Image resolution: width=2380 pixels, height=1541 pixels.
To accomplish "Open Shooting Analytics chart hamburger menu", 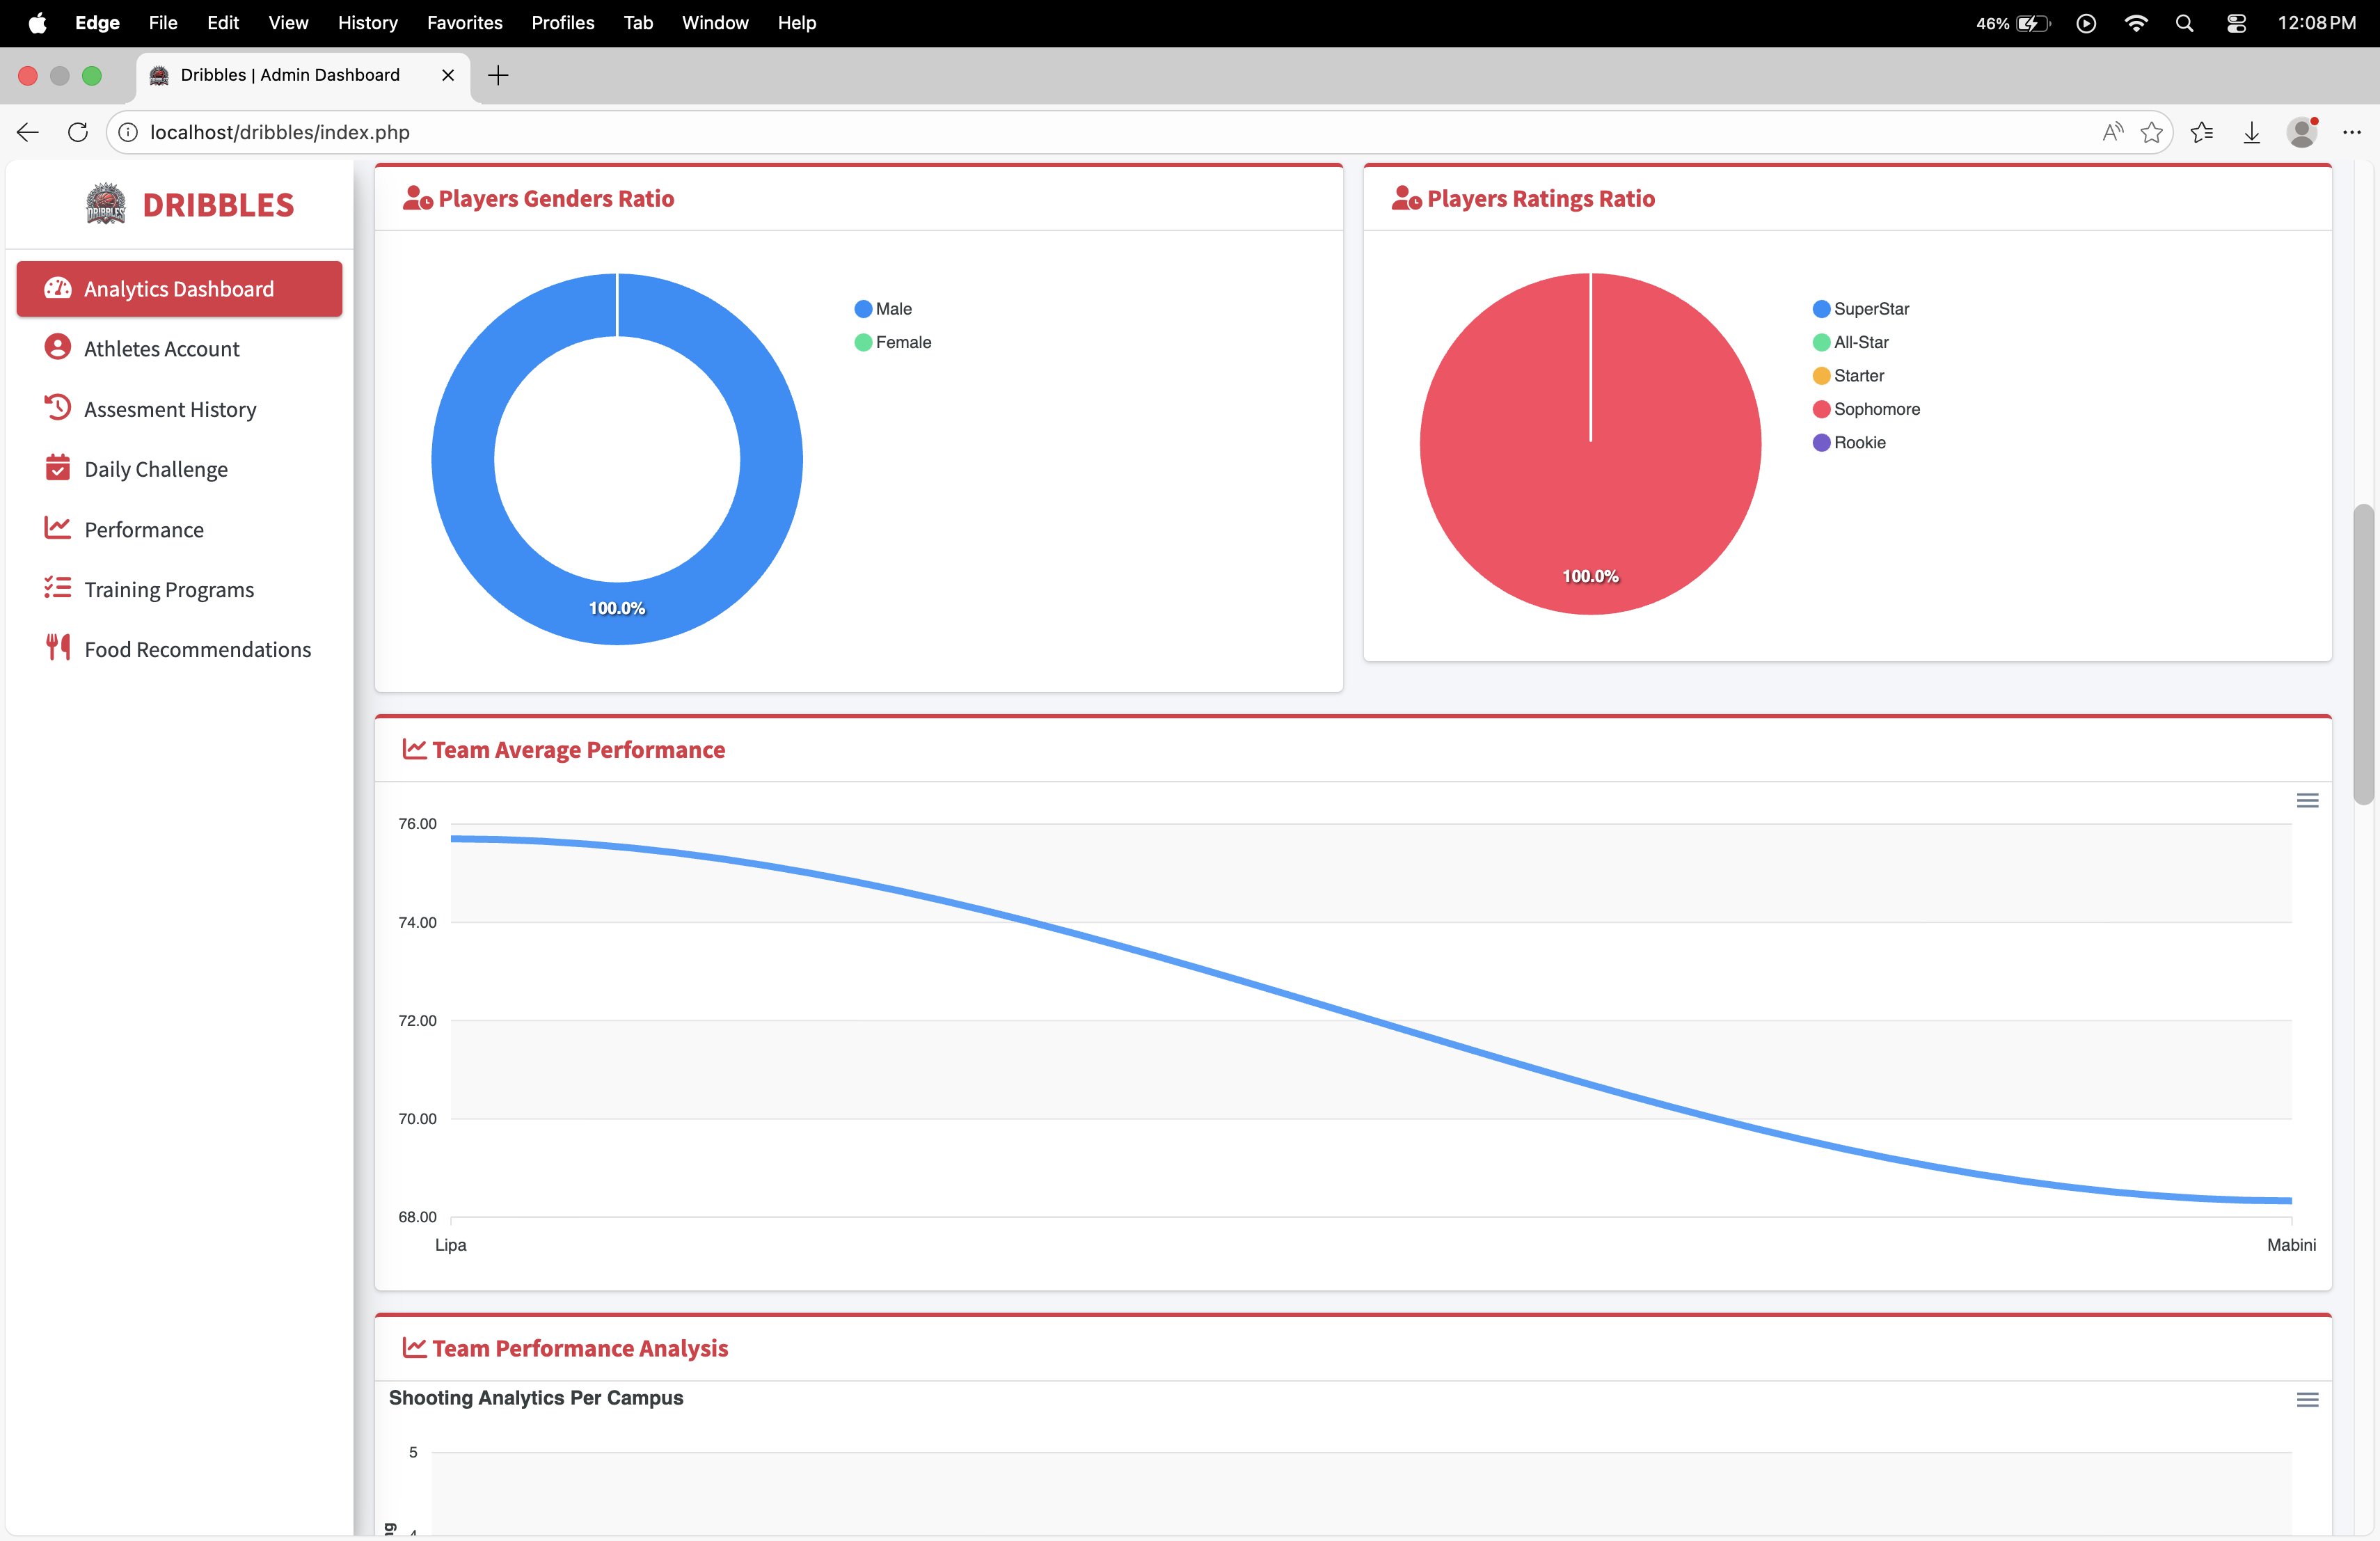I will (2307, 1399).
